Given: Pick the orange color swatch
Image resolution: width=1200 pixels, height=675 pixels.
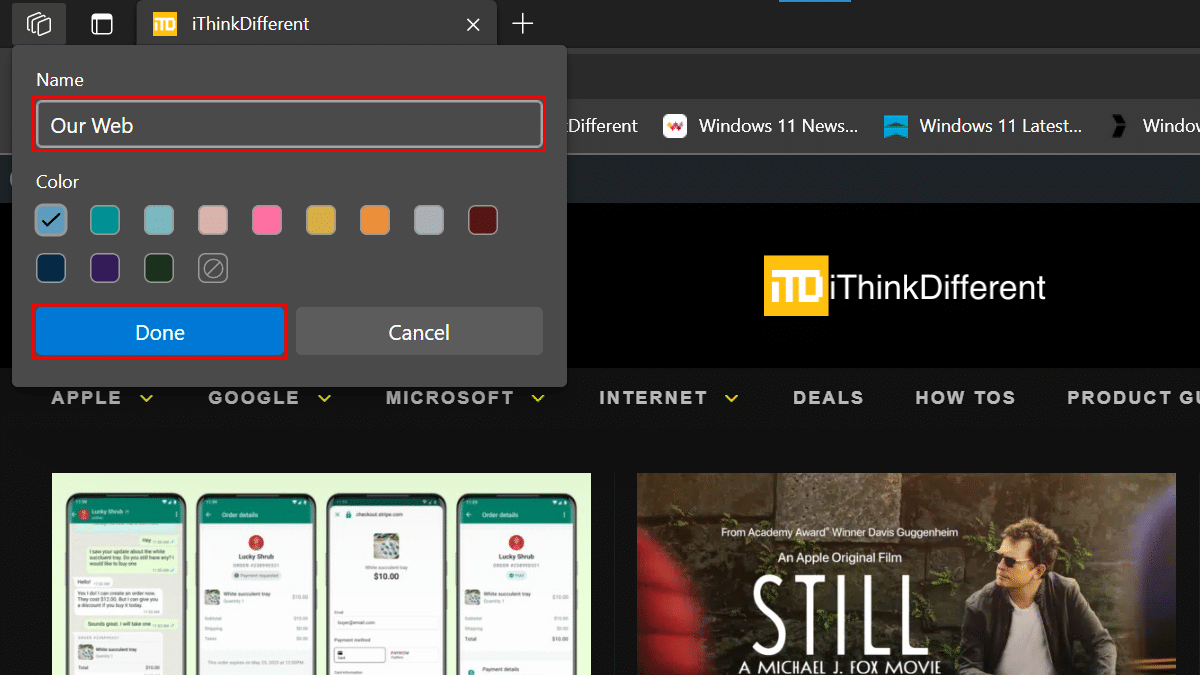Looking at the screenshot, I should click(375, 220).
